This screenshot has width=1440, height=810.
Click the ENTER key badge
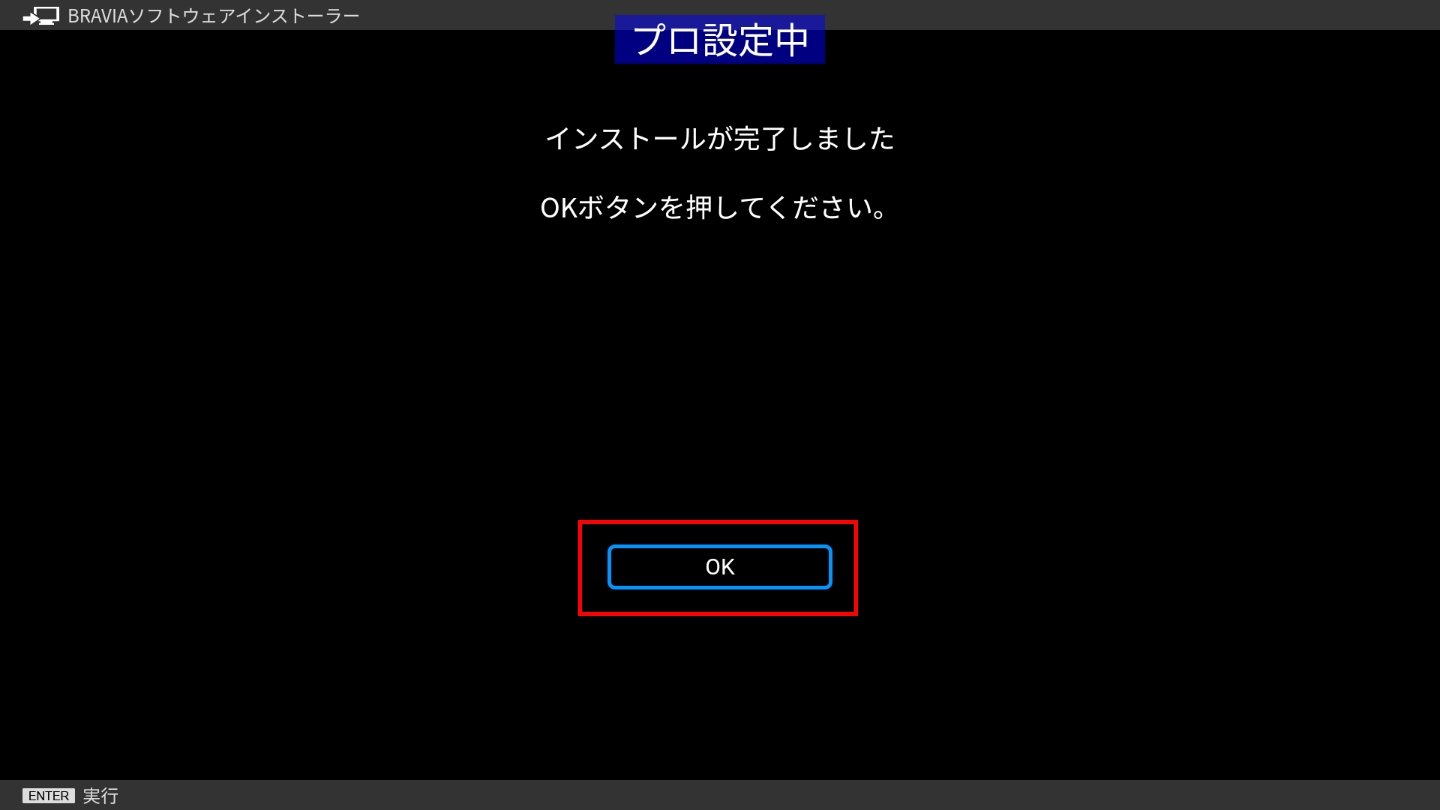pos(48,796)
